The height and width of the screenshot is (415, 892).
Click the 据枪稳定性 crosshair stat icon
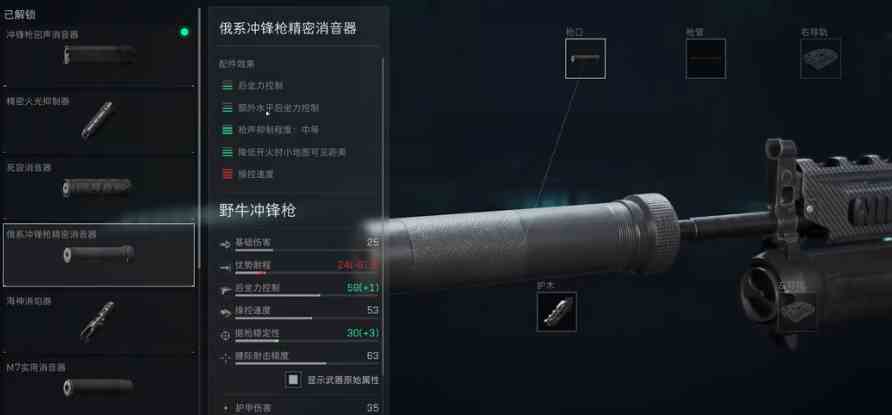[225, 335]
